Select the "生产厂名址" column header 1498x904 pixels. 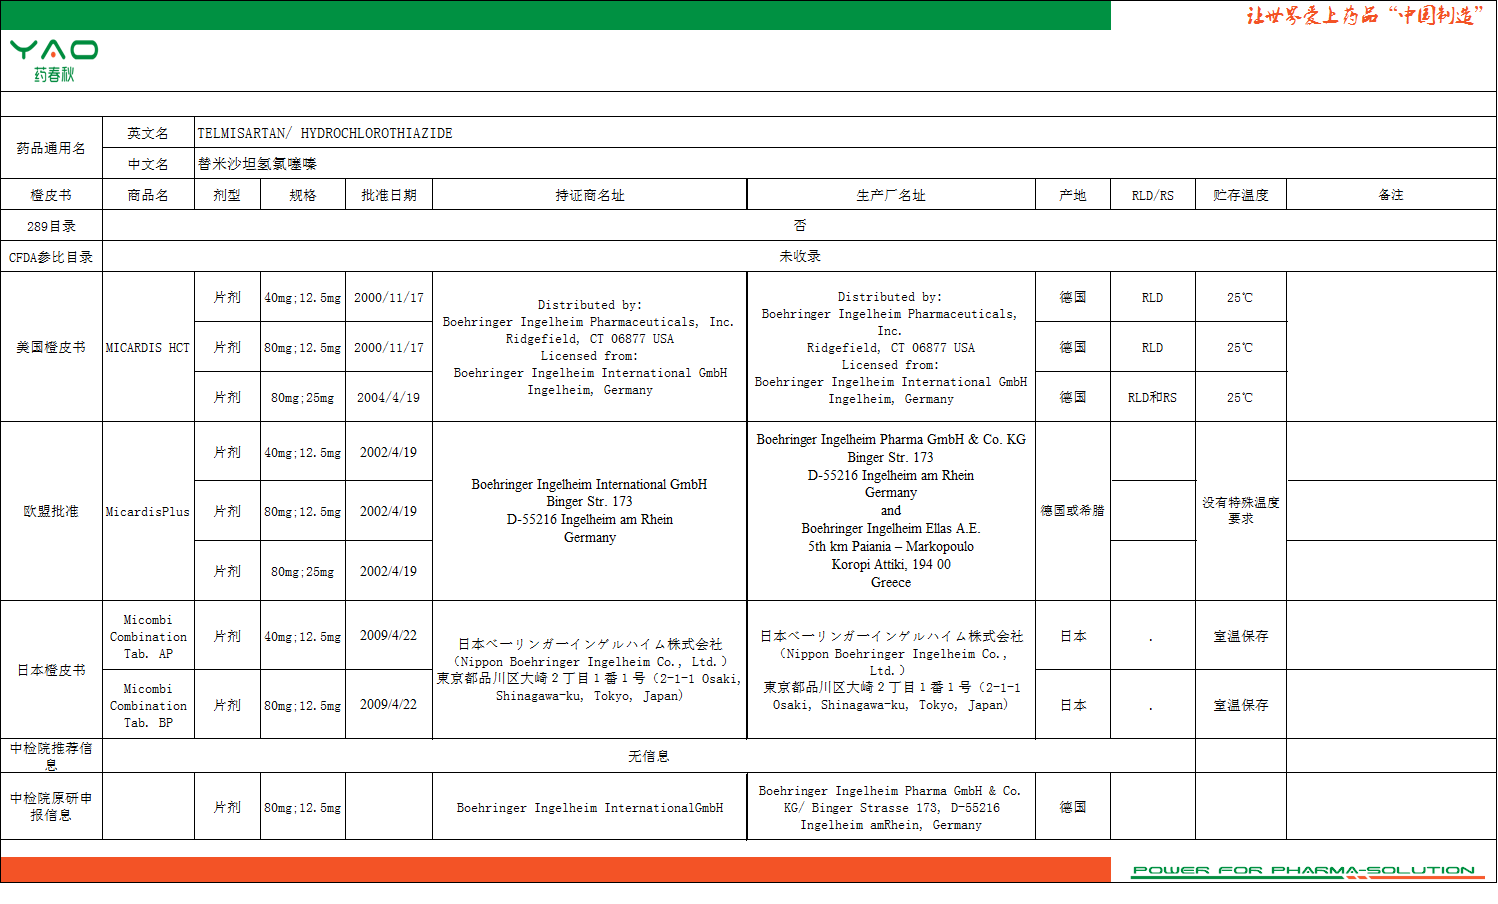[891, 195]
